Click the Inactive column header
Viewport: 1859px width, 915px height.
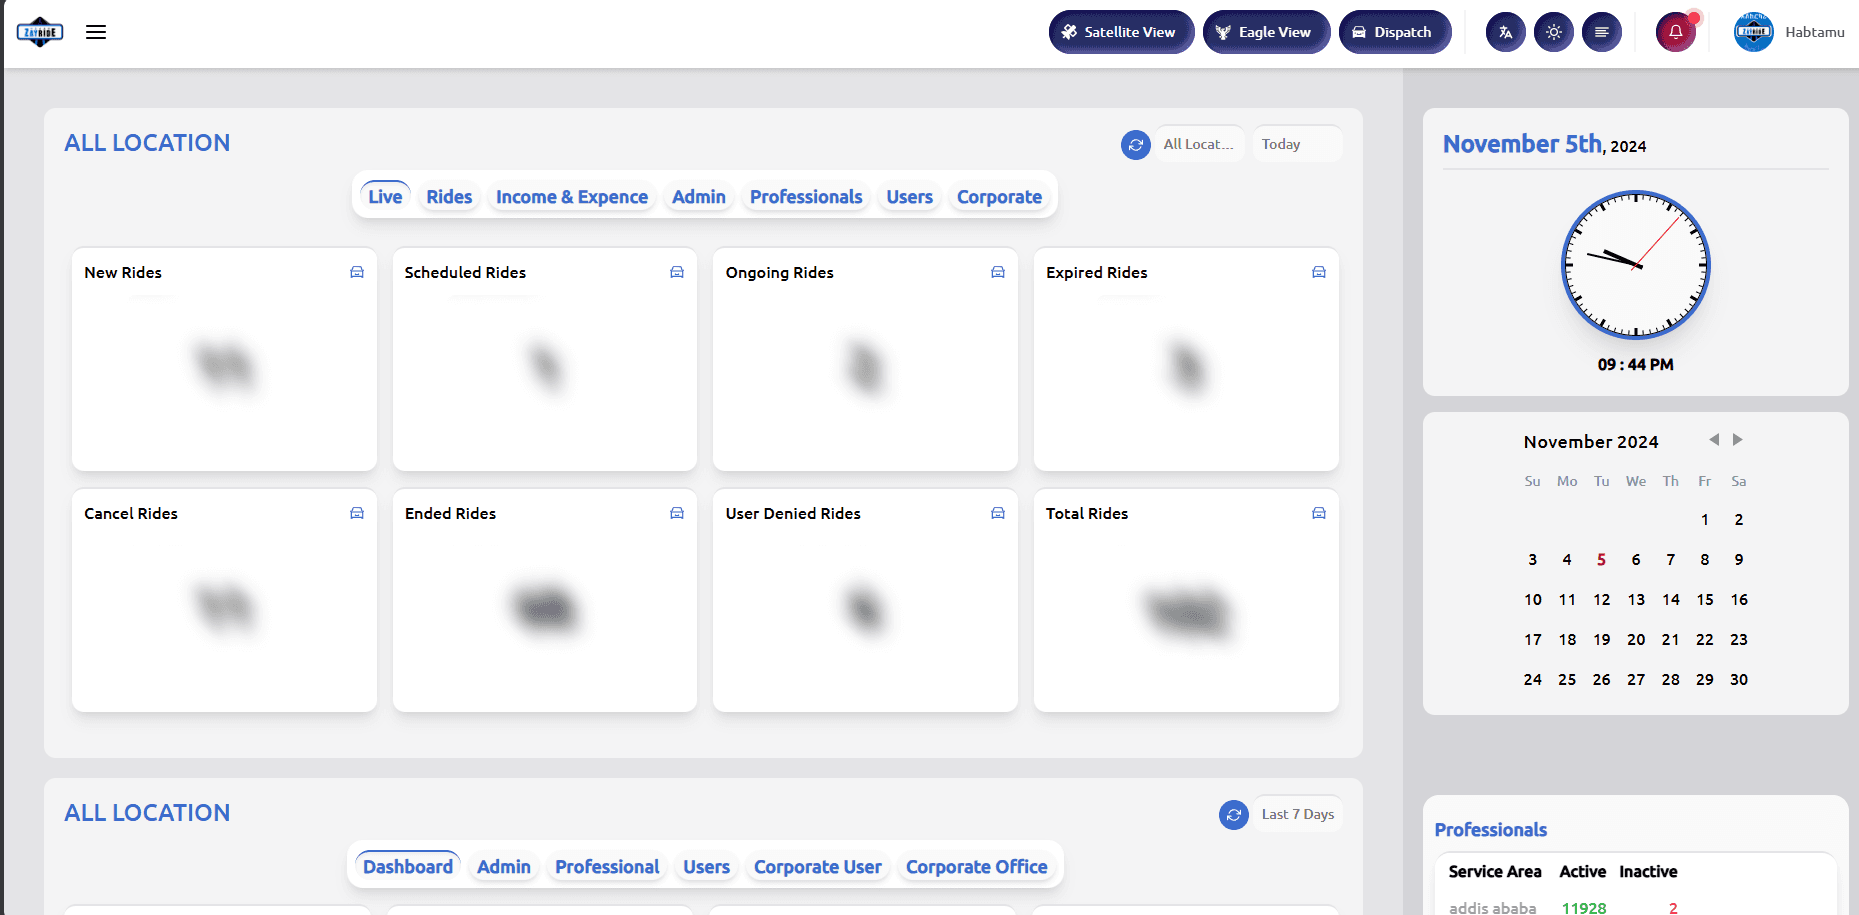click(x=1648, y=872)
